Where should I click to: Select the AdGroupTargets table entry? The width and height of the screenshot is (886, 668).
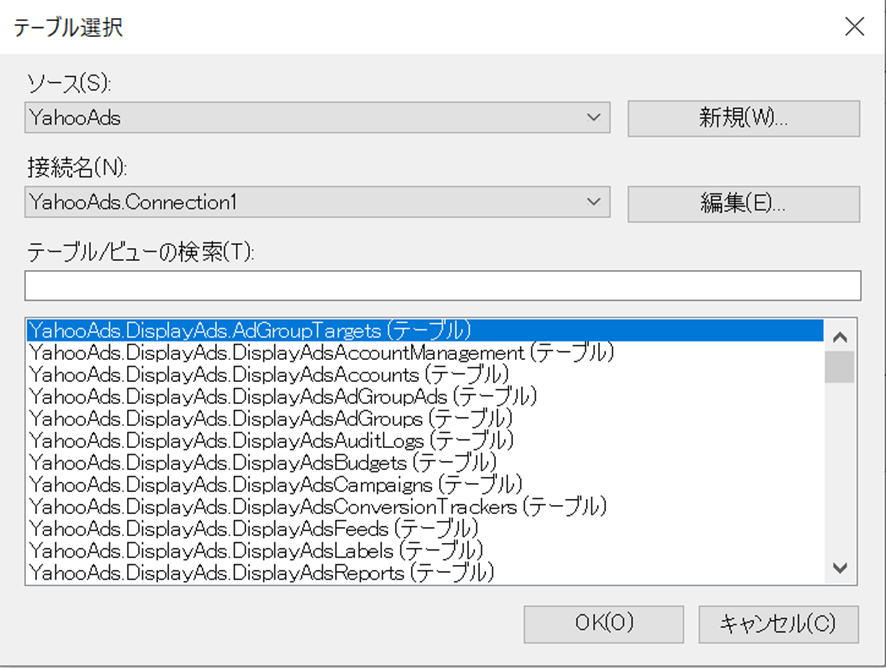pyautogui.click(x=250, y=330)
